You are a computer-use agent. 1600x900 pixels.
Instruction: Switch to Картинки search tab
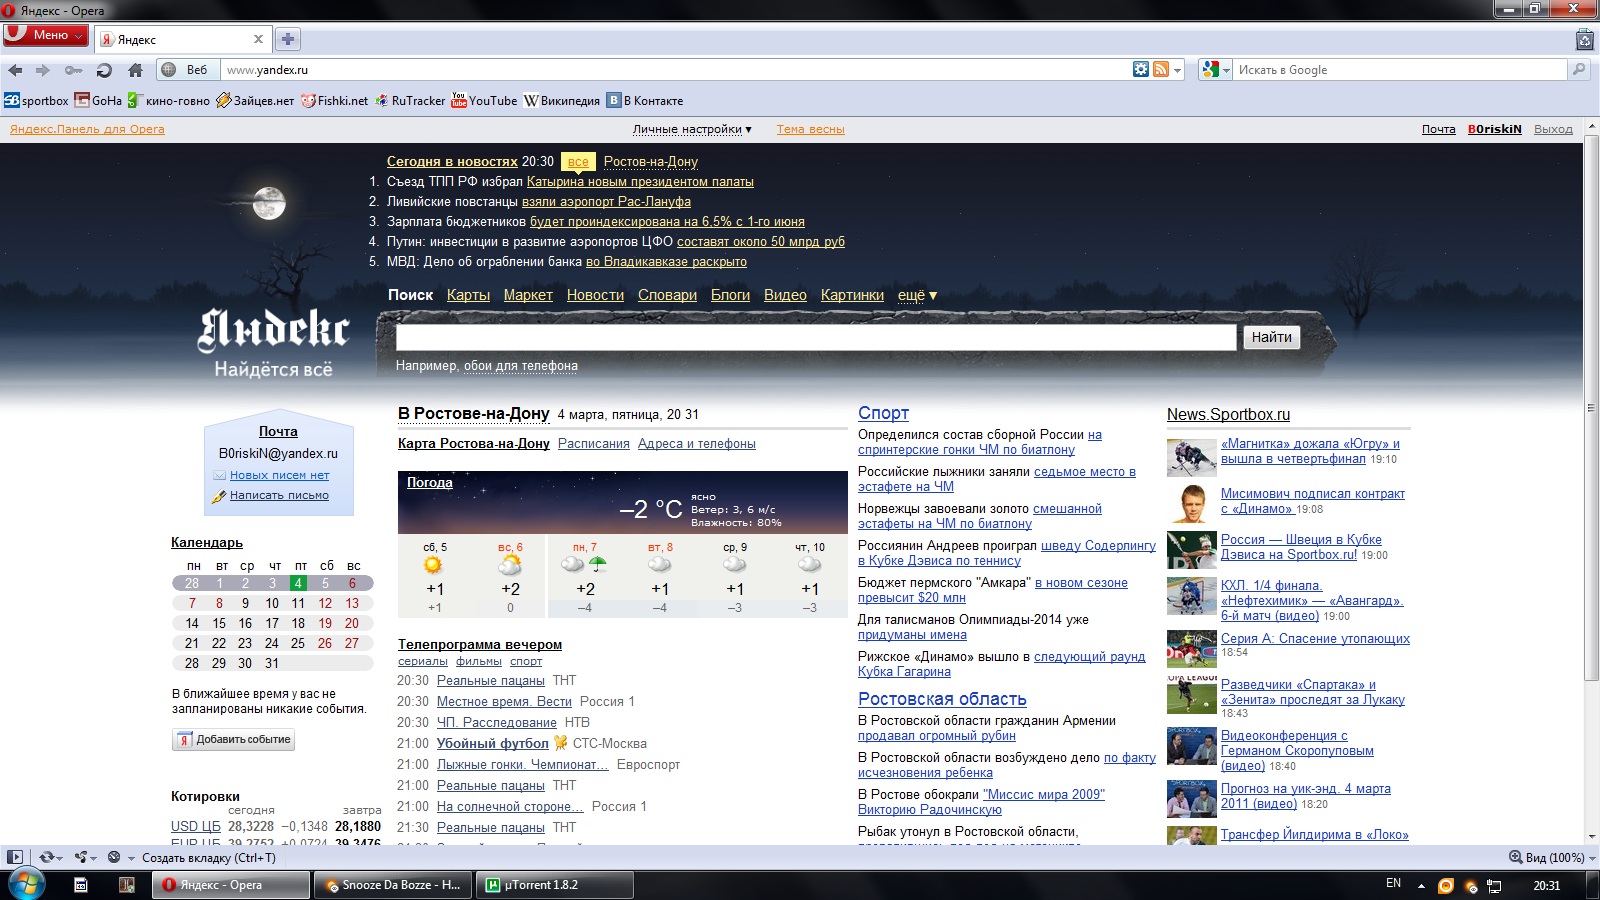pos(852,295)
